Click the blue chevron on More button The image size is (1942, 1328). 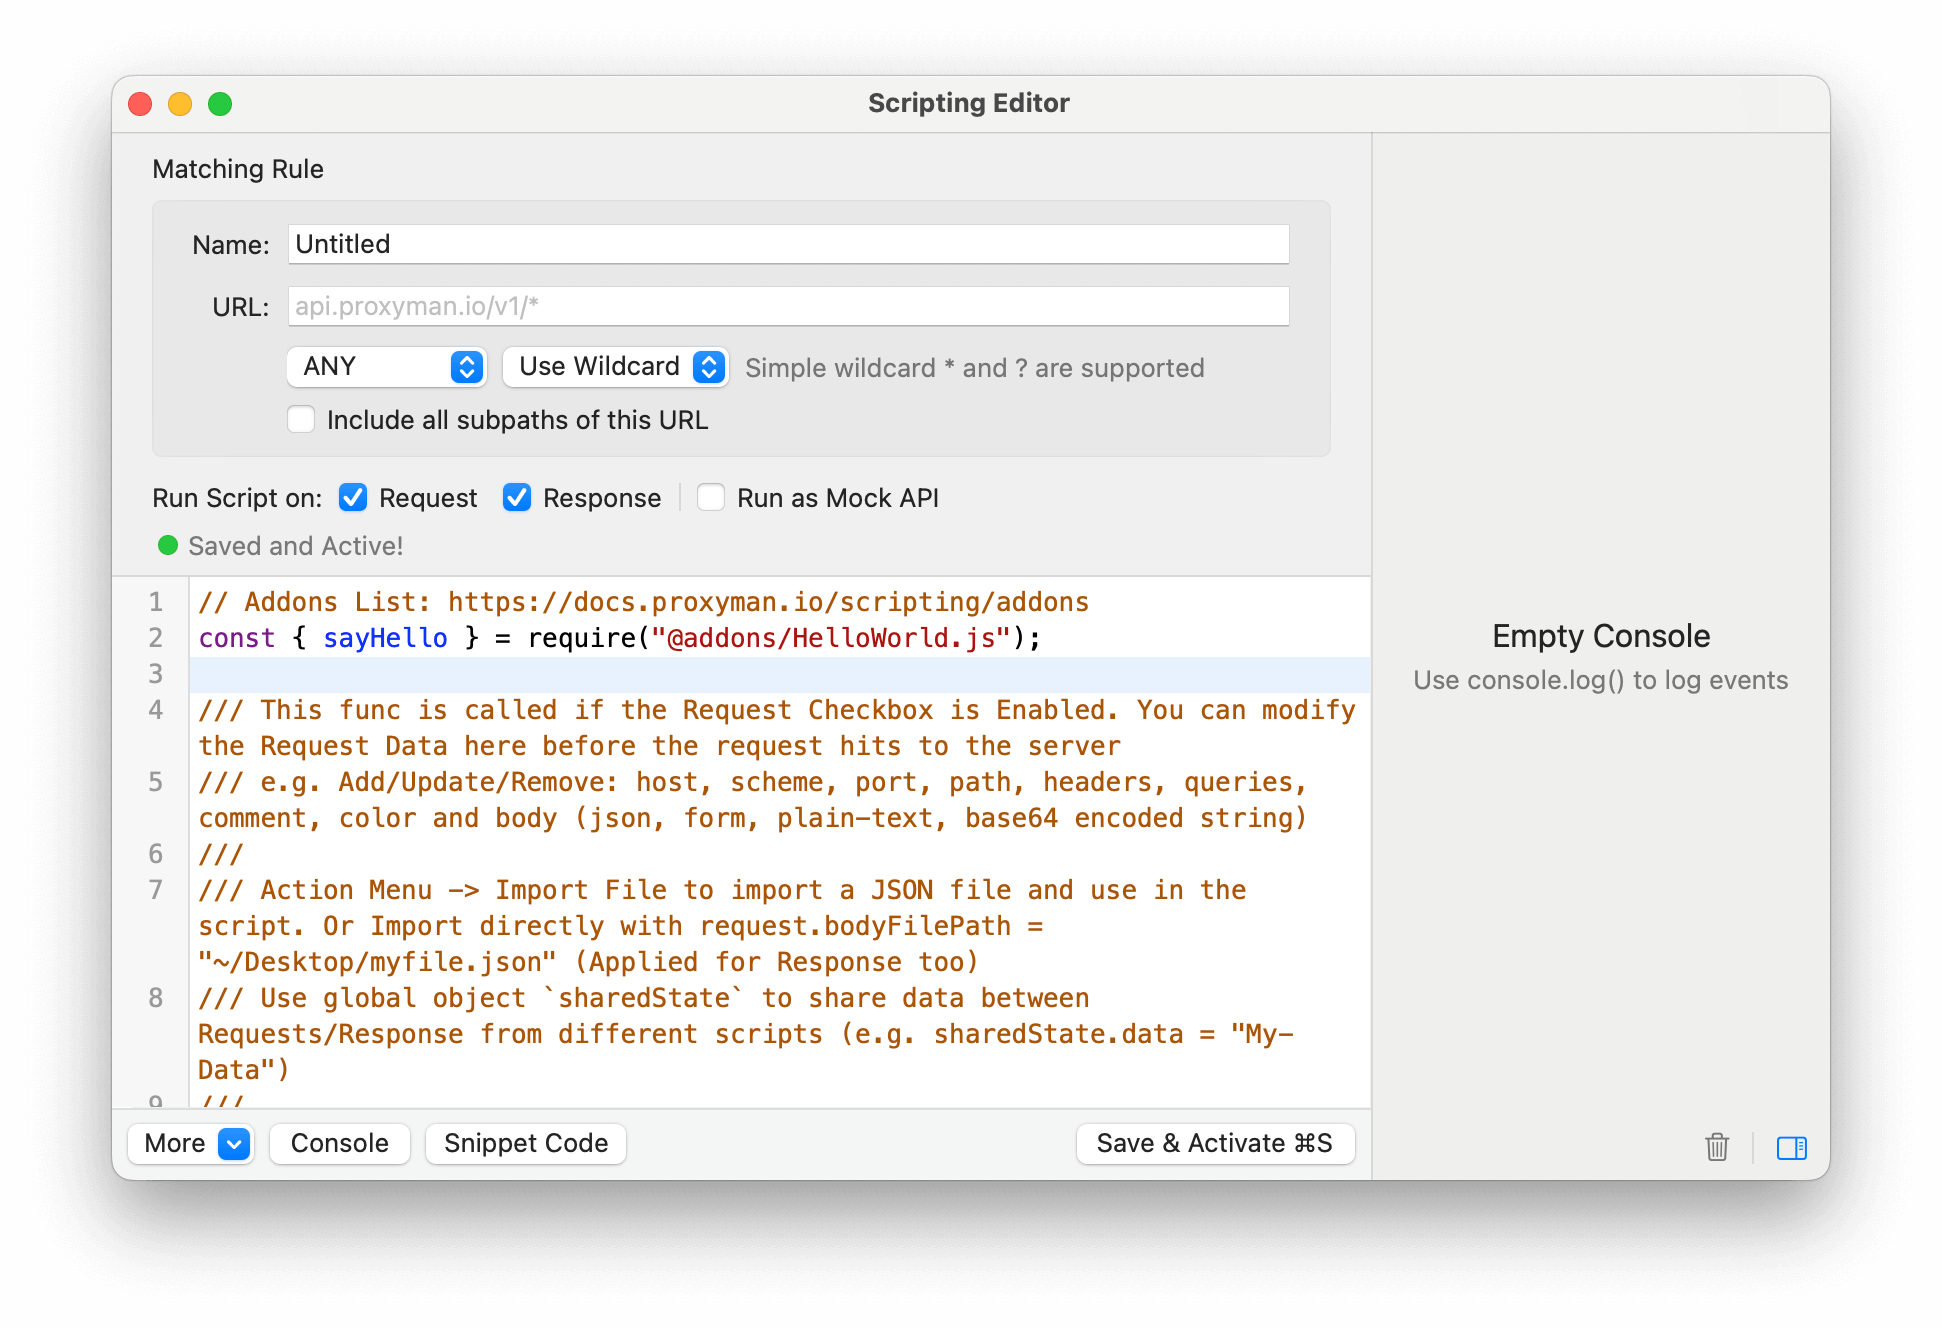(x=234, y=1144)
